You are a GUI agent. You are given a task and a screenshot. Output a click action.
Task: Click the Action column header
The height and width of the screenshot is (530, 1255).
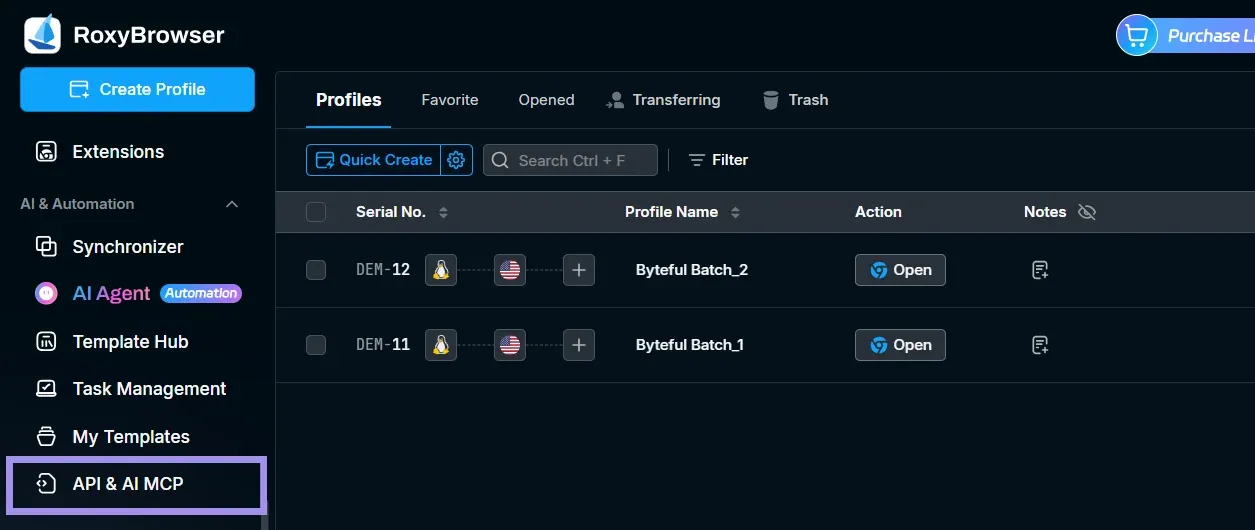(x=878, y=212)
